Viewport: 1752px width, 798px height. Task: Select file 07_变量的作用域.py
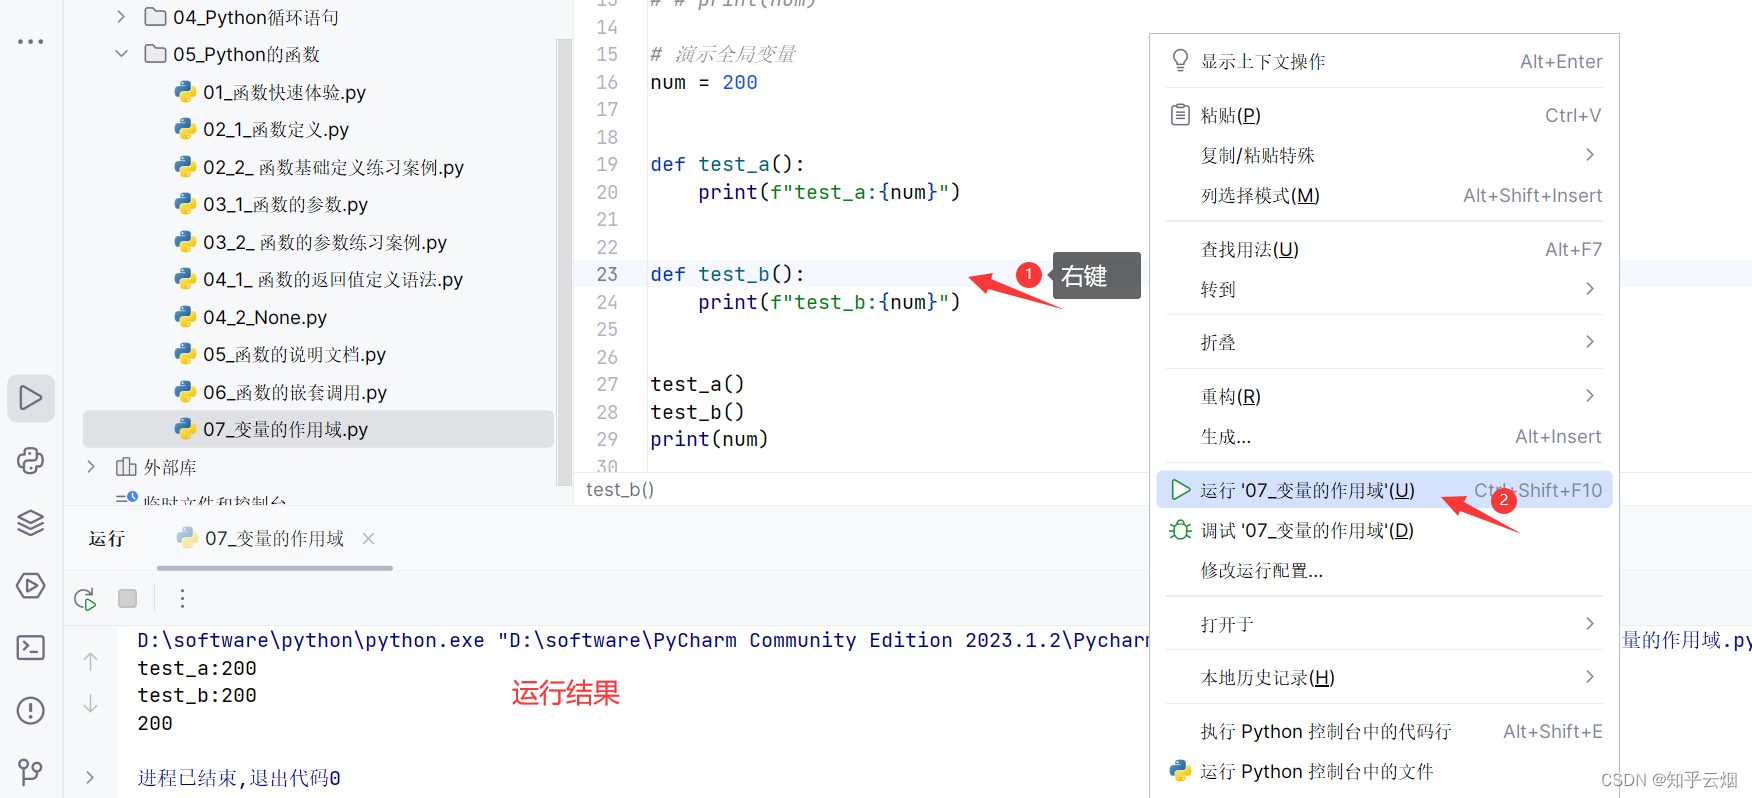click(318, 429)
